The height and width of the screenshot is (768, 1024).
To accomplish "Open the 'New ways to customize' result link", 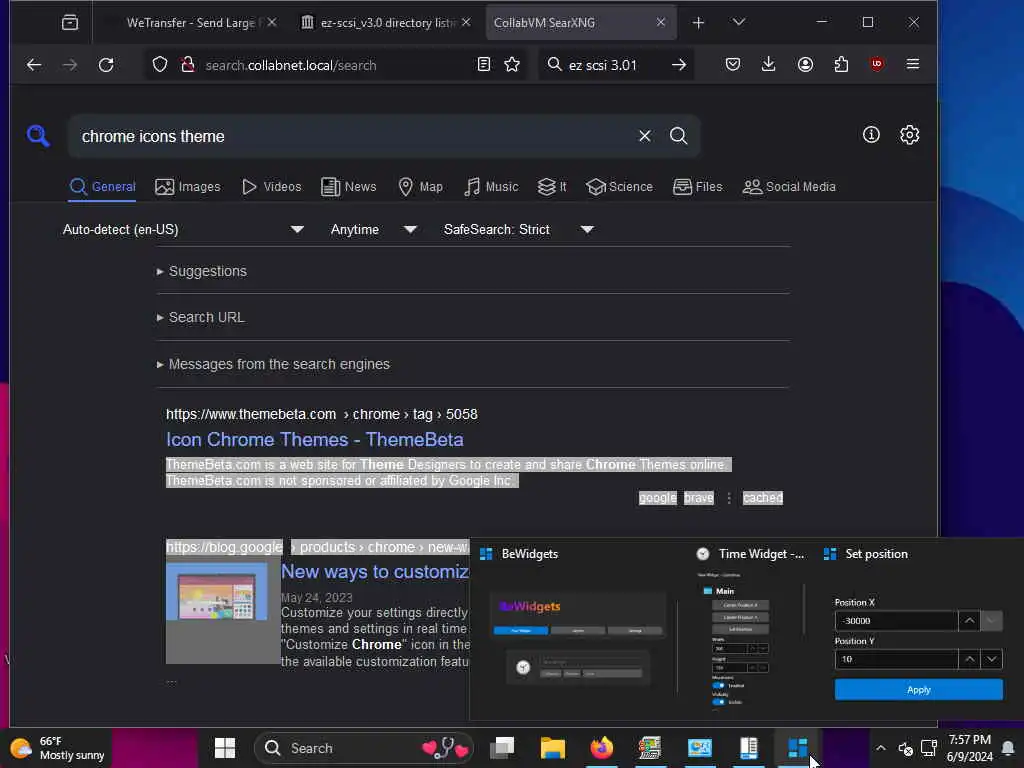I will tap(375, 572).
